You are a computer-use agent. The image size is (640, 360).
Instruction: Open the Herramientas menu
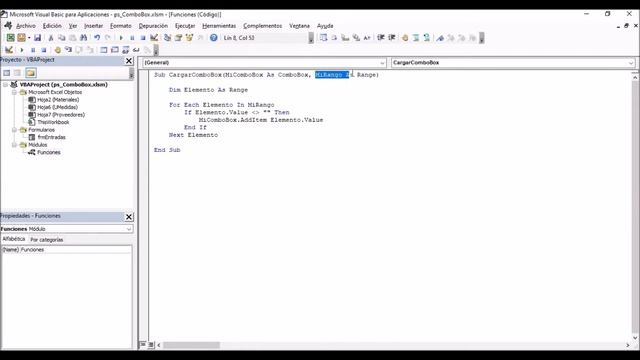pyautogui.click(x=219, y=26)
